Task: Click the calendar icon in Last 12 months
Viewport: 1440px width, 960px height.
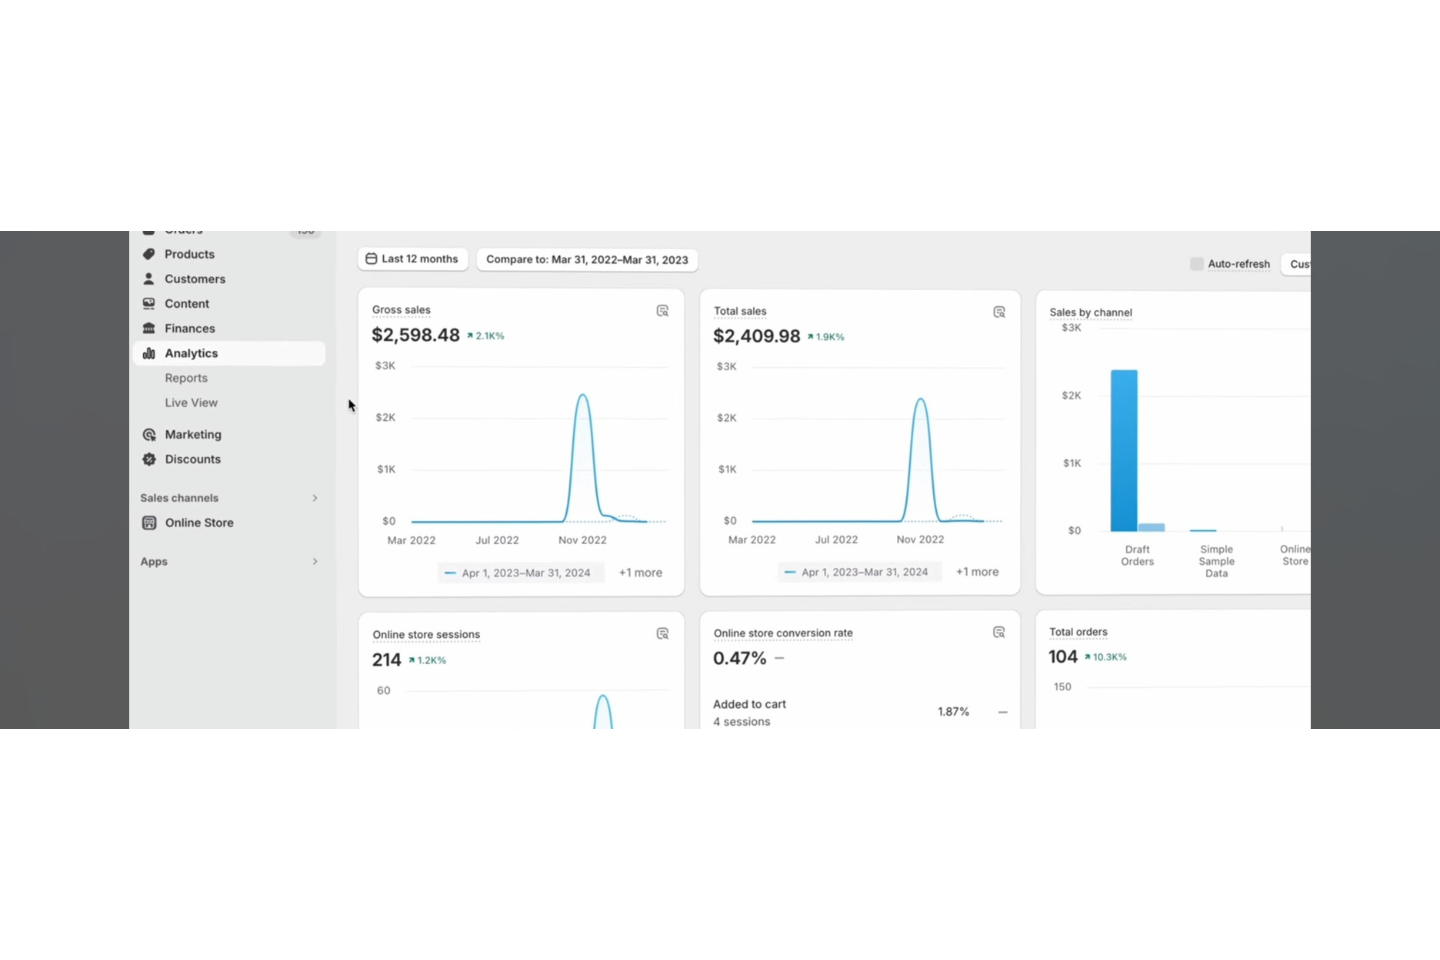Action: tap(371, 259)
